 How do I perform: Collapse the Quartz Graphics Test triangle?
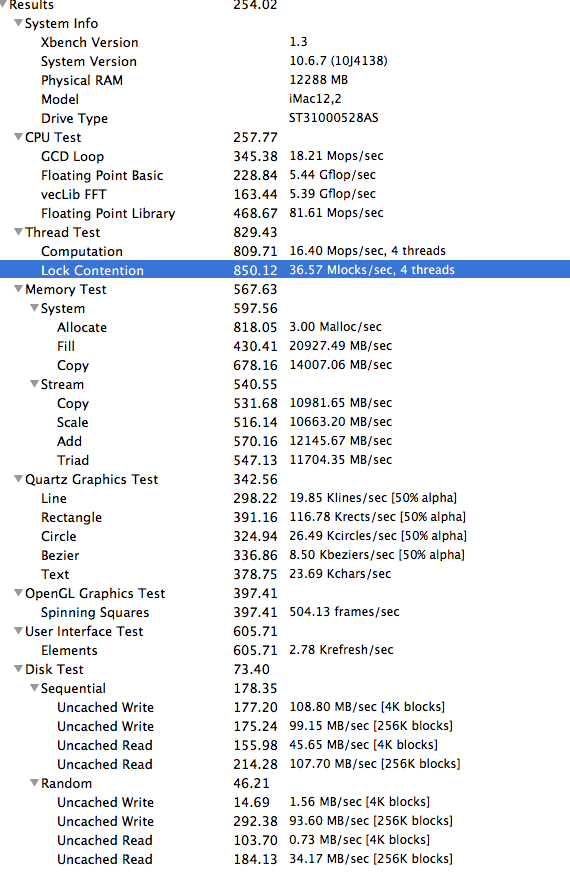[18, 479]
